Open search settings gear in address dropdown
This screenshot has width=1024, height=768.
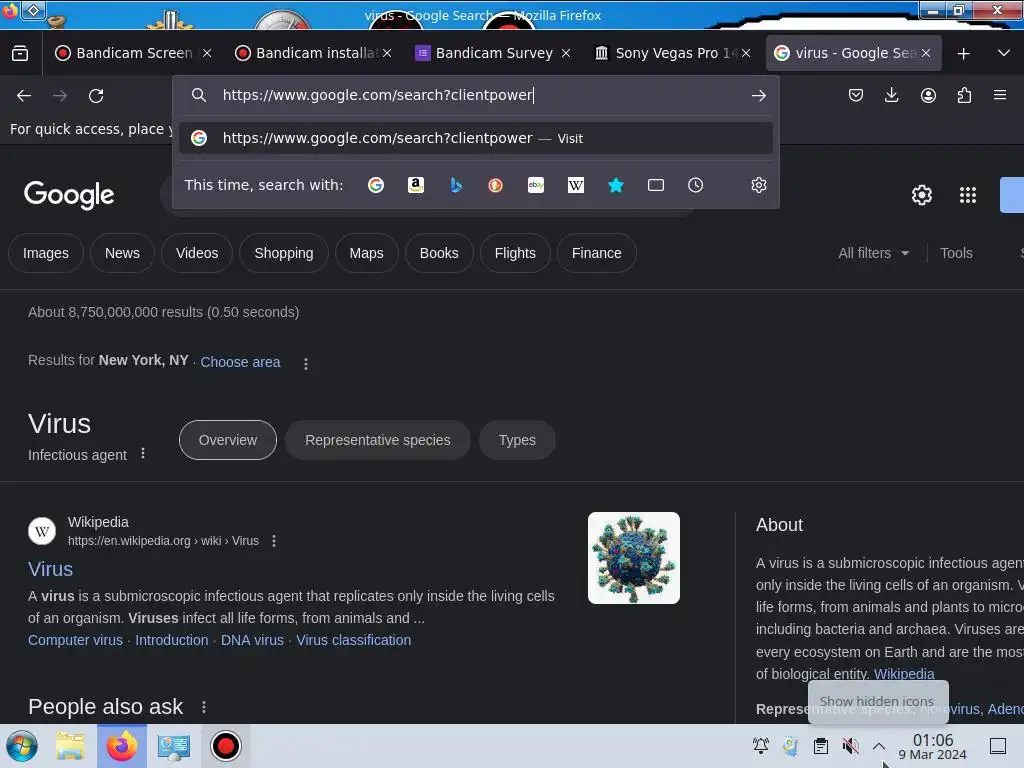click(x=758, y=185)
